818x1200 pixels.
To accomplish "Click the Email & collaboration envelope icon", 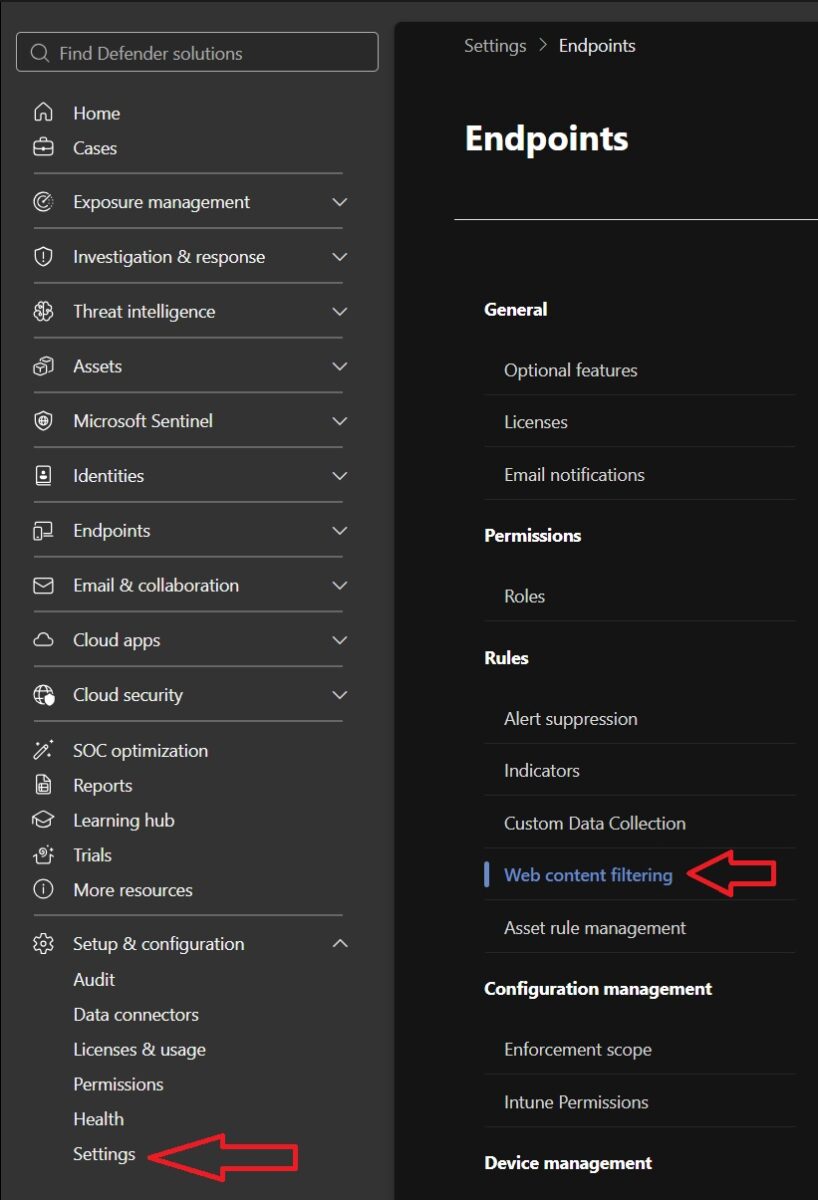I will 43,585.
